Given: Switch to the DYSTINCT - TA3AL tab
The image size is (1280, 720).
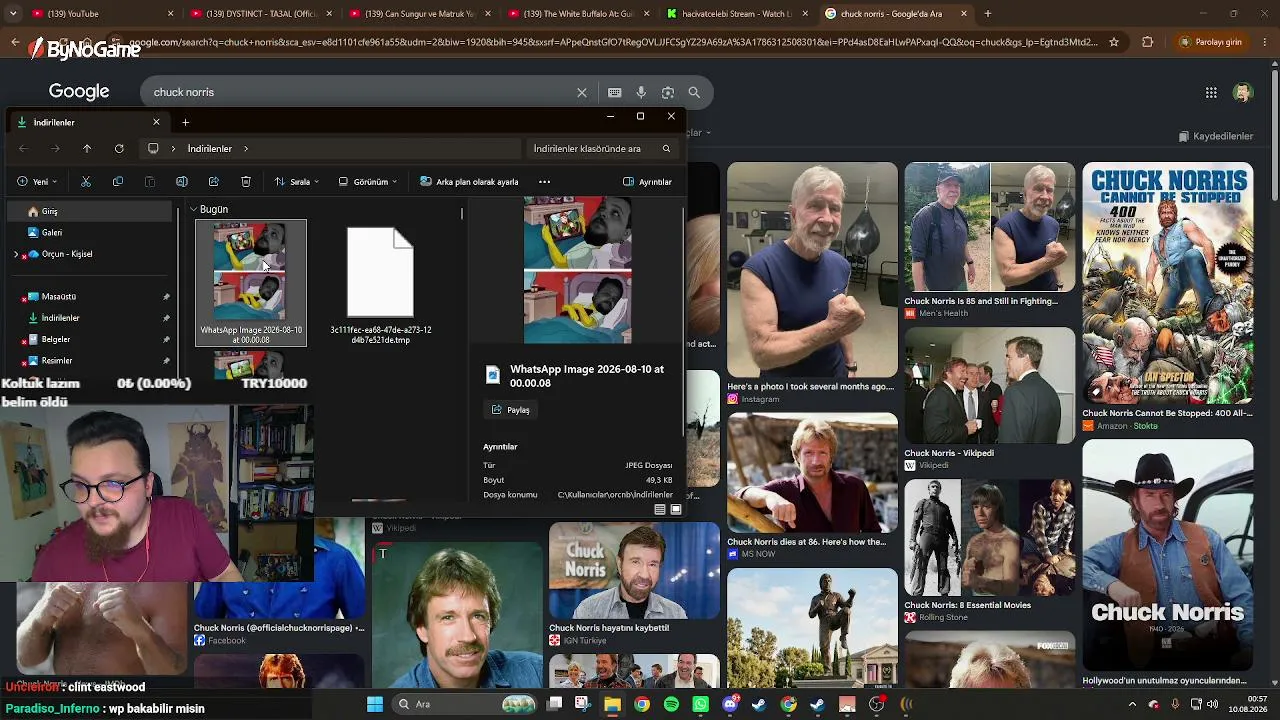Looking at the screenshot, I should [x=262, y=14].
